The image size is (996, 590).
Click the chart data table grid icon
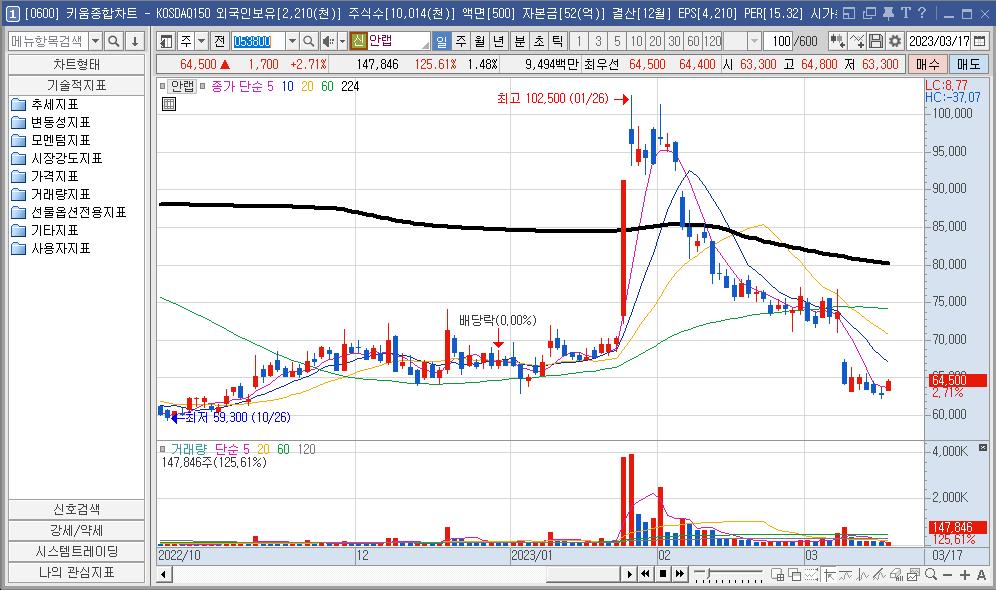pos(169,104)
